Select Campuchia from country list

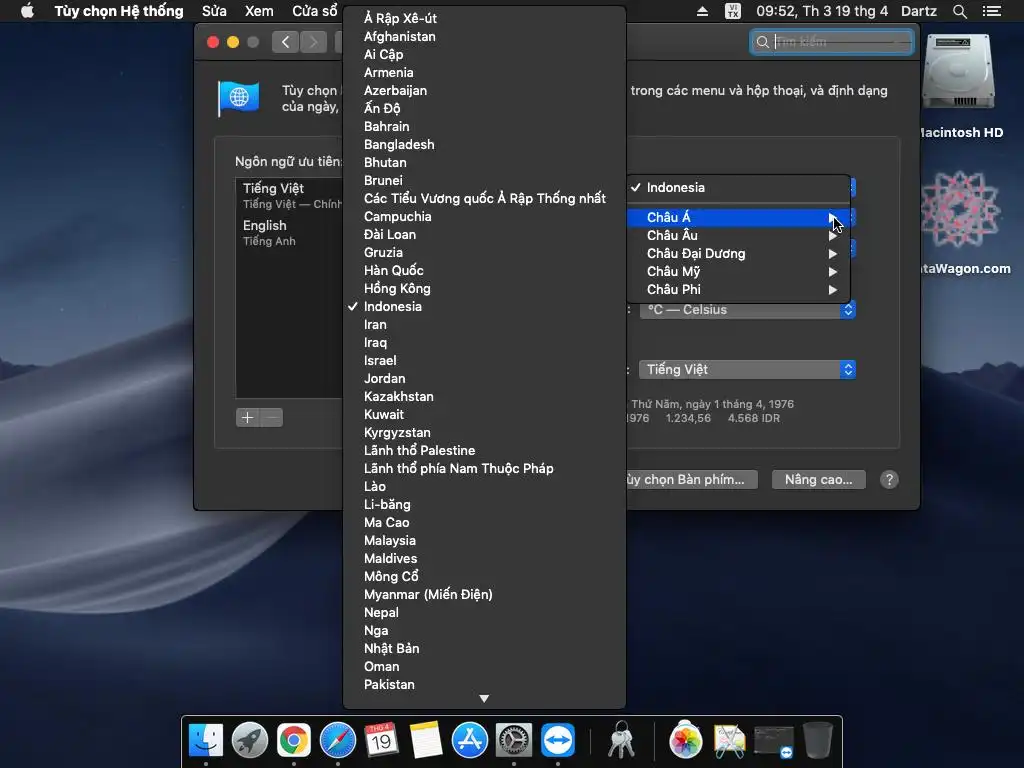(484, 216)
